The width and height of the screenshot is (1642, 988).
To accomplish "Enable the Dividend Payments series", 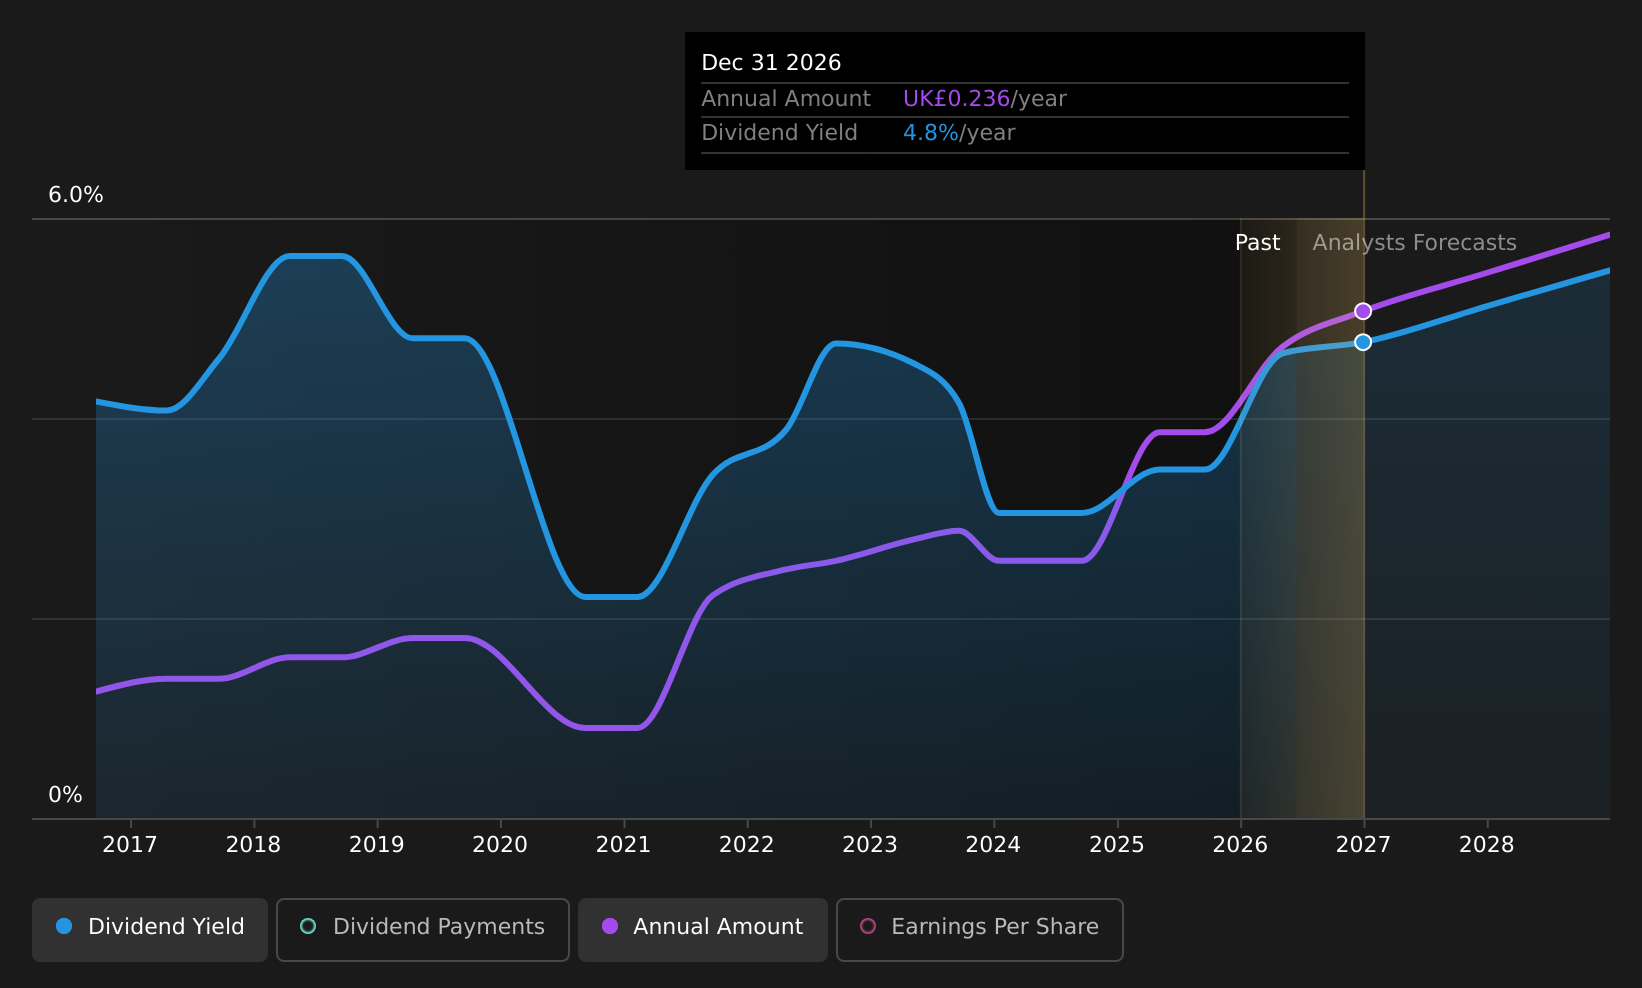I will pyautogui.click(x=423, y=929).
